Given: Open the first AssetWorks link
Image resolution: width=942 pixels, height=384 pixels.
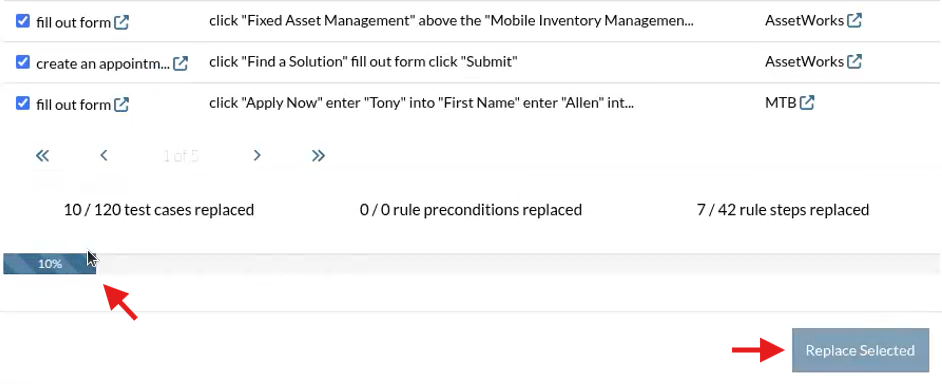Looking at the screenshot, I should pyautogui.click(x=804, y=20).
